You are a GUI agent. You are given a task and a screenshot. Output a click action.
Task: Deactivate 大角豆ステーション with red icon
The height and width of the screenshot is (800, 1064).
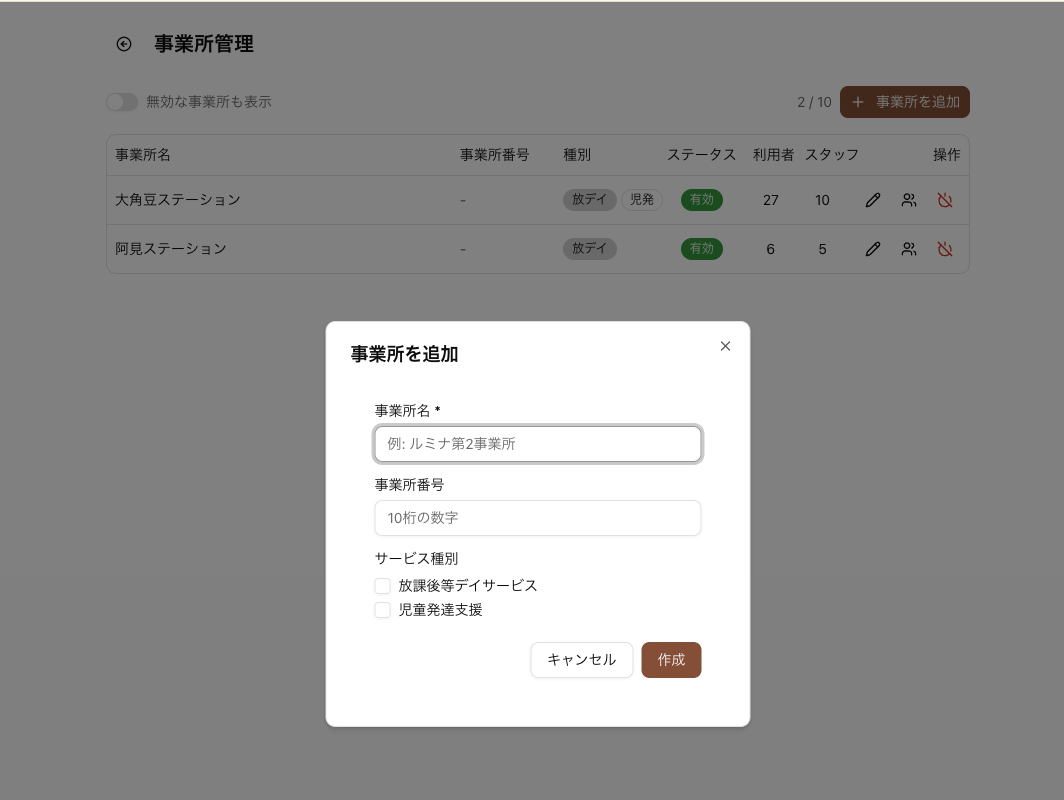(945, 200)
